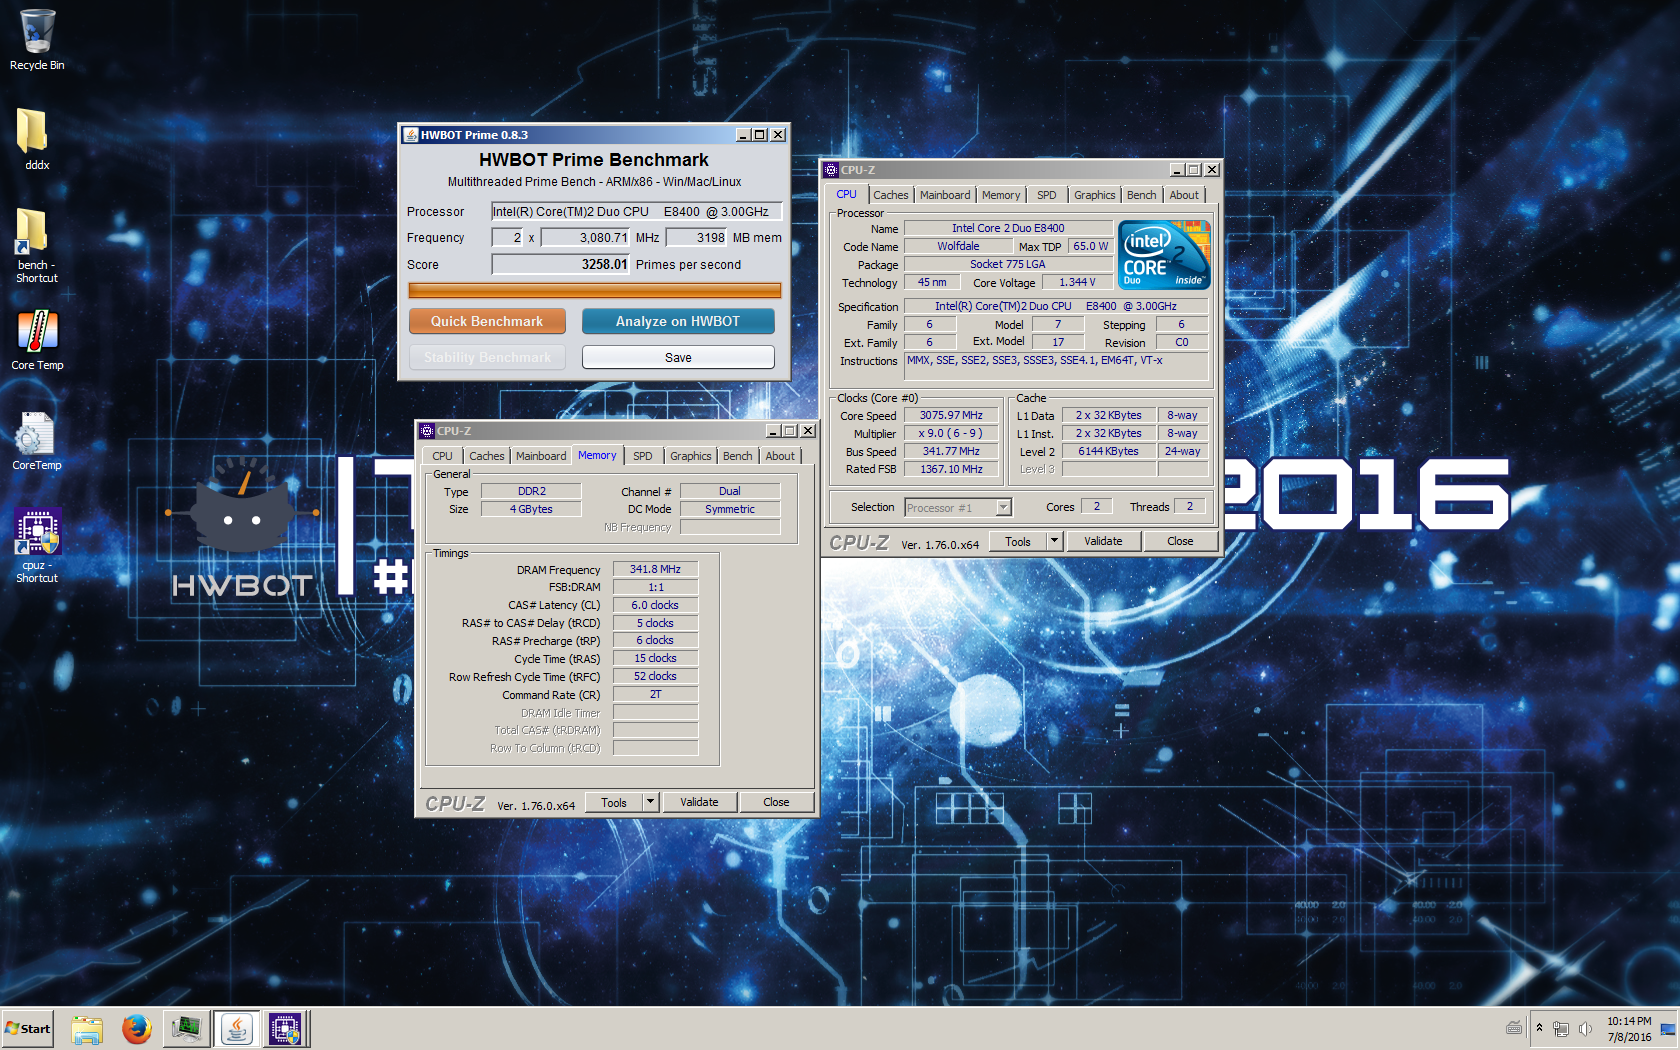Click Analyze on HWBOT button
The height and width of the screenshot is (1050, 1680).
tap(678, 321)
